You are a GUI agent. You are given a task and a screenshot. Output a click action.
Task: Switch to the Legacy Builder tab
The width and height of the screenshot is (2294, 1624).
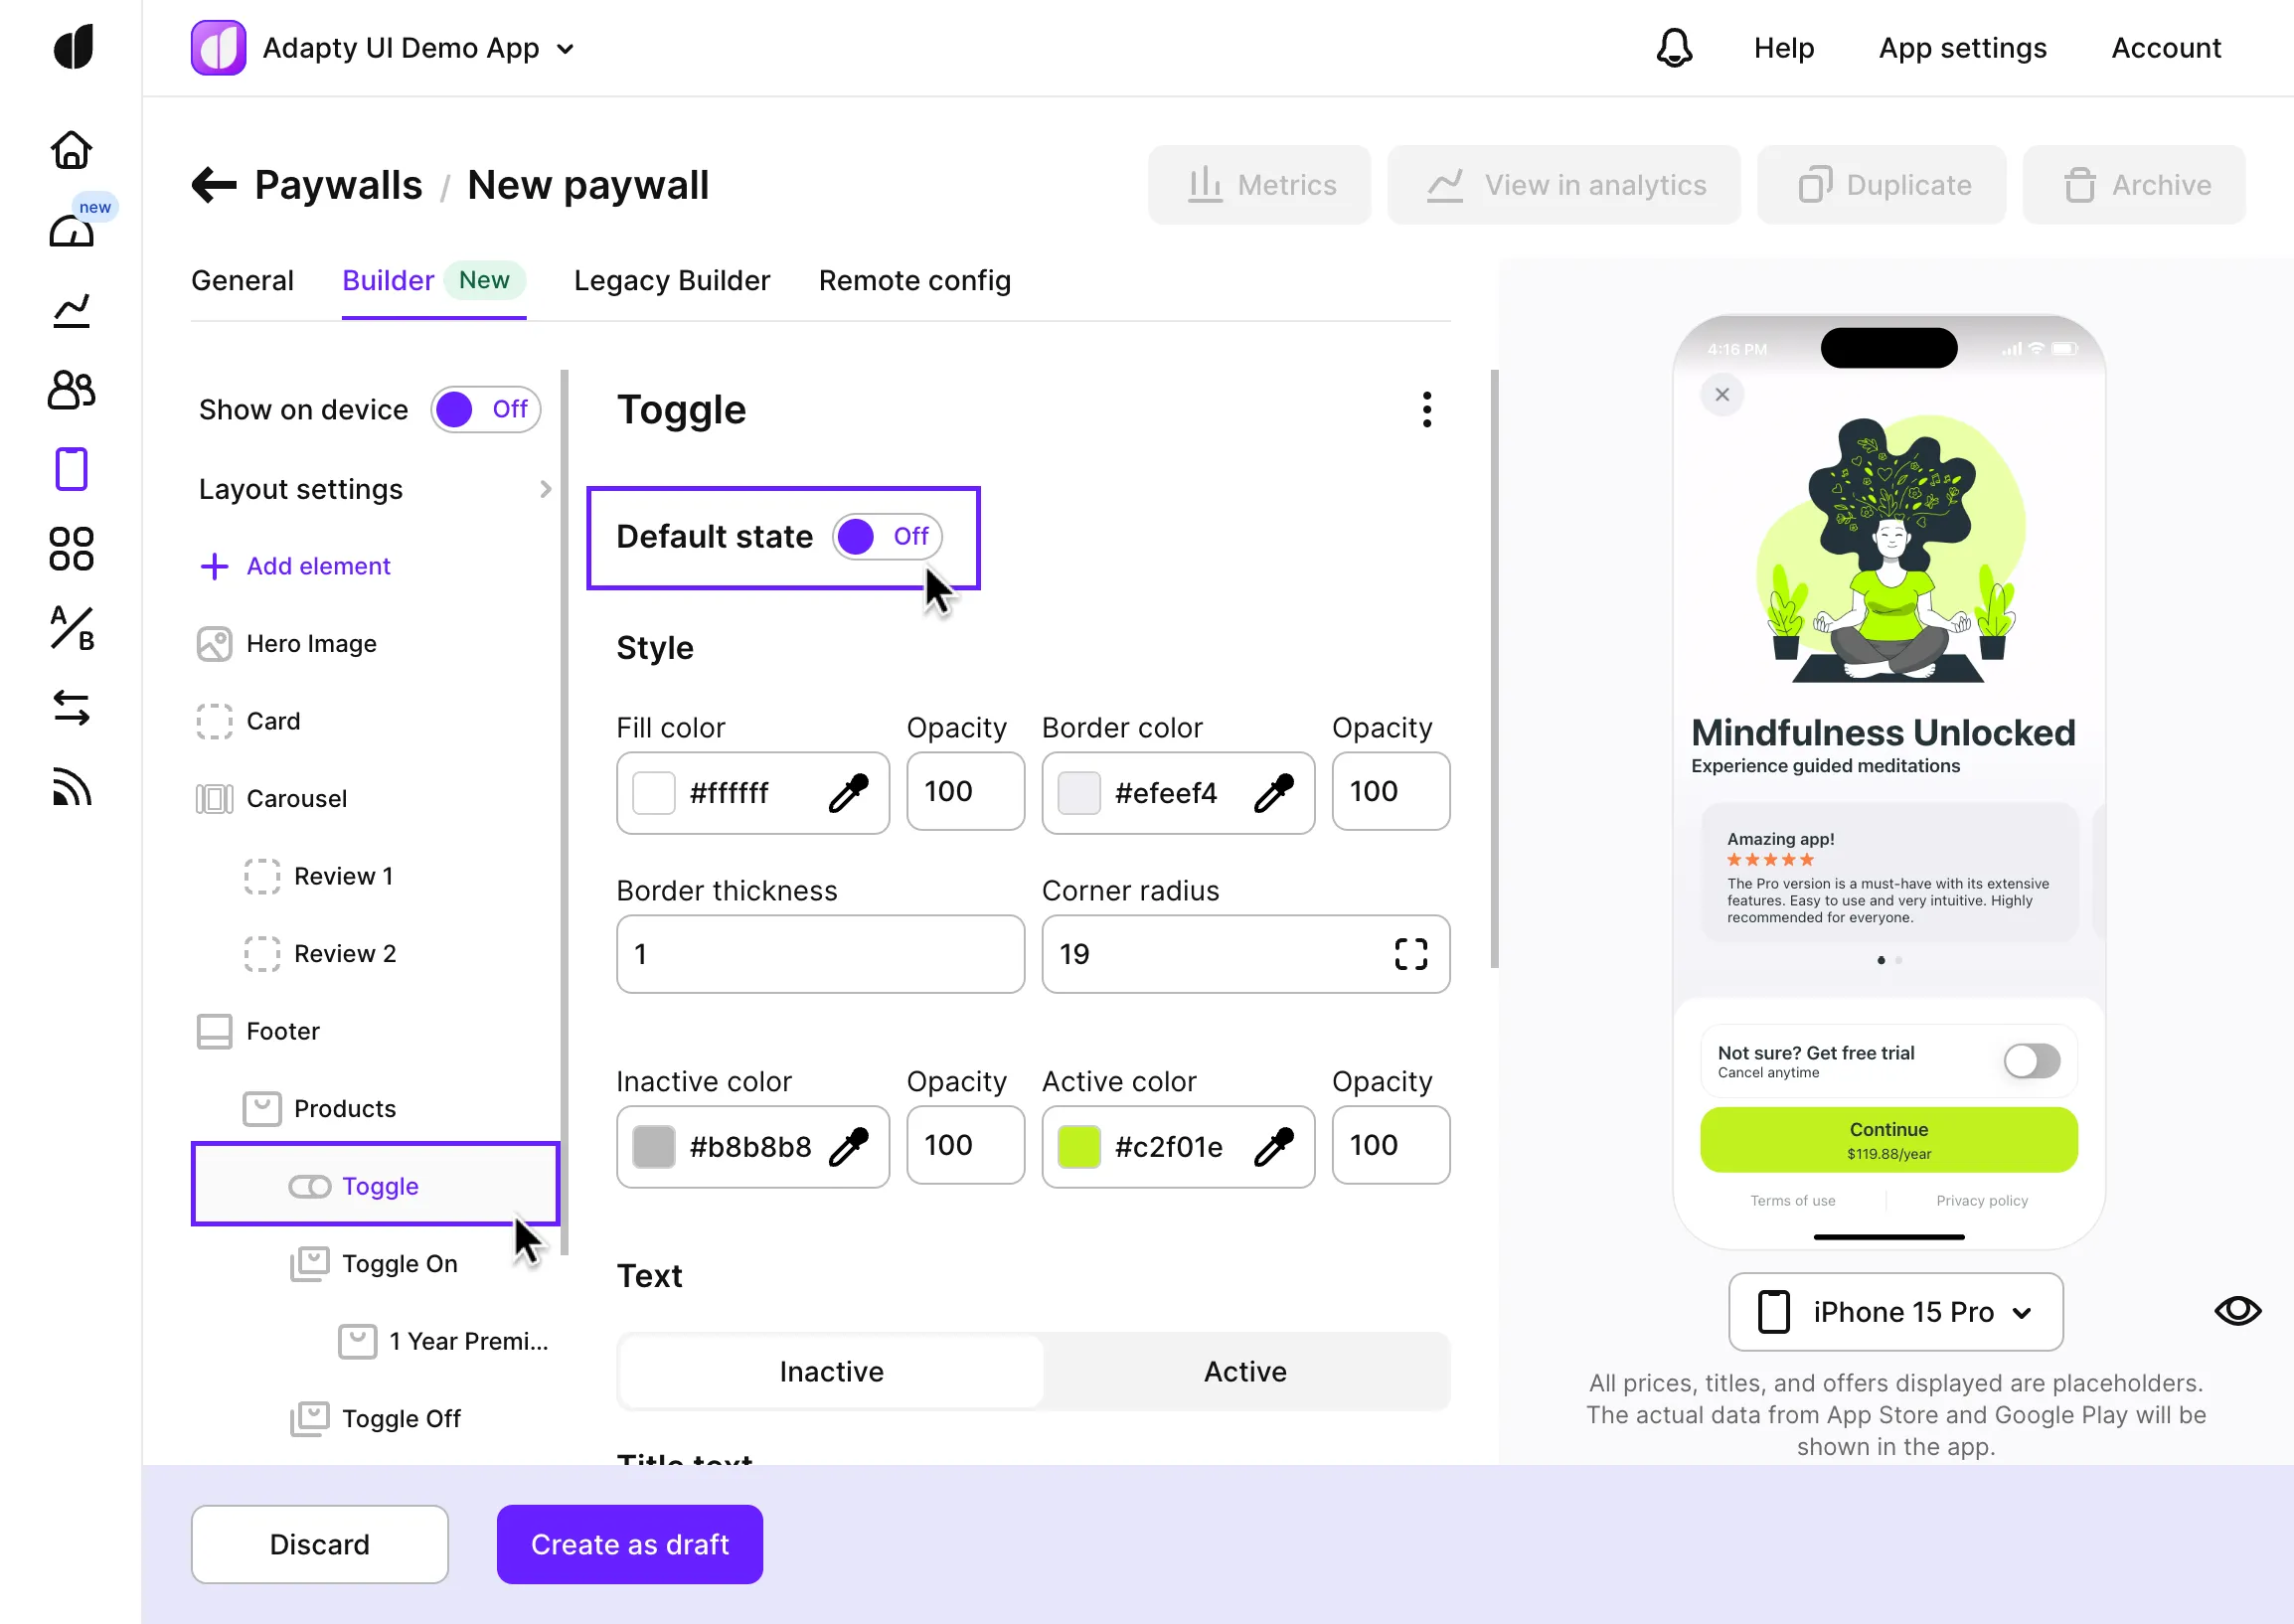tap(672, 281)
